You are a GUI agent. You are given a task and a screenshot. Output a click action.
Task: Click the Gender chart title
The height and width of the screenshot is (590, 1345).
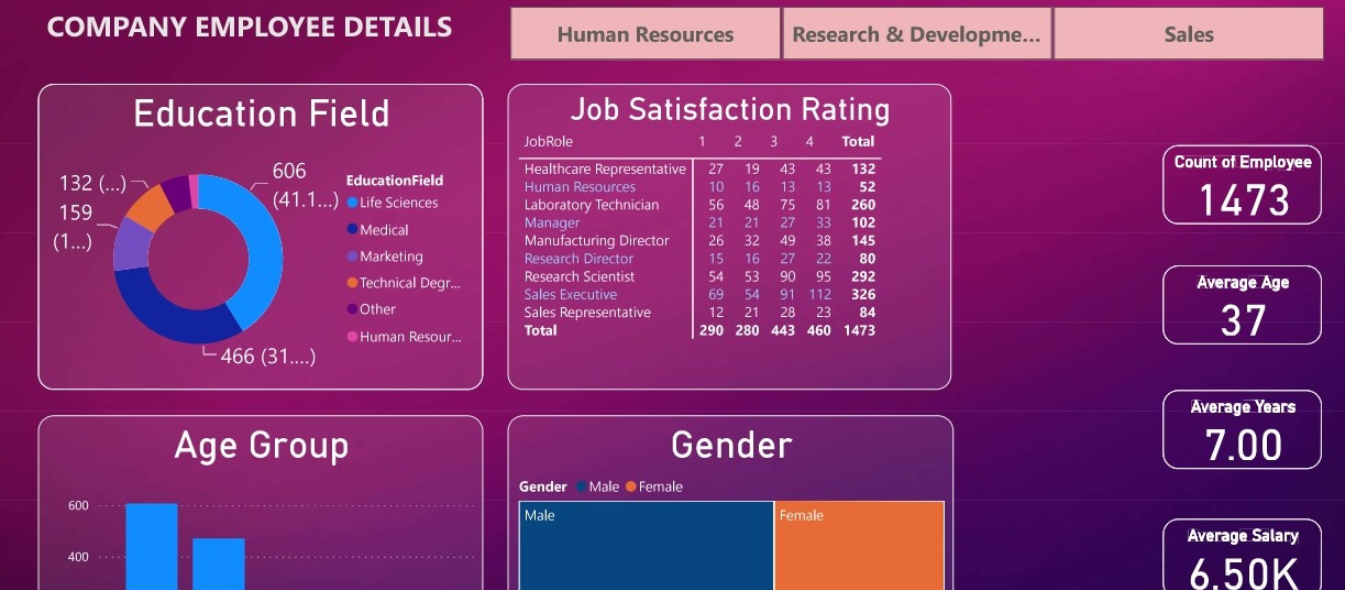[731, 445]
